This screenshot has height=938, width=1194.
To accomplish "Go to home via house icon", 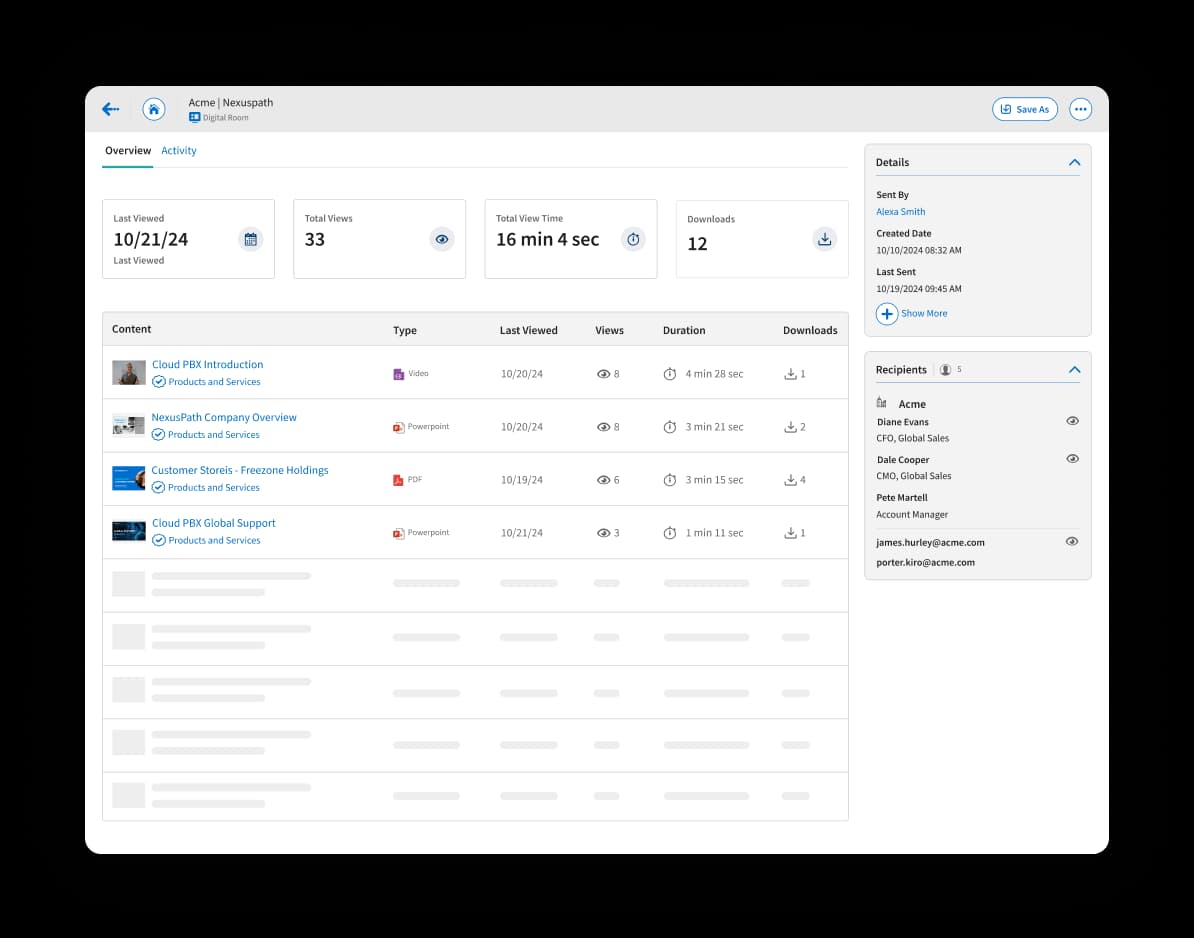I will point(153,109).
